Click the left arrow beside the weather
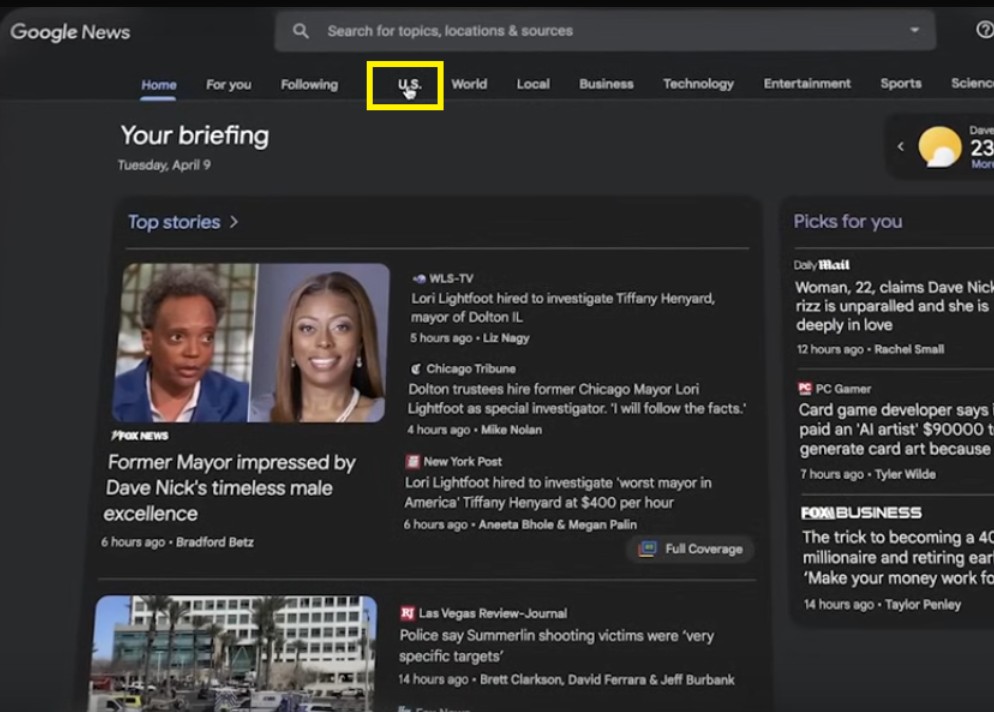 point(900,146)
